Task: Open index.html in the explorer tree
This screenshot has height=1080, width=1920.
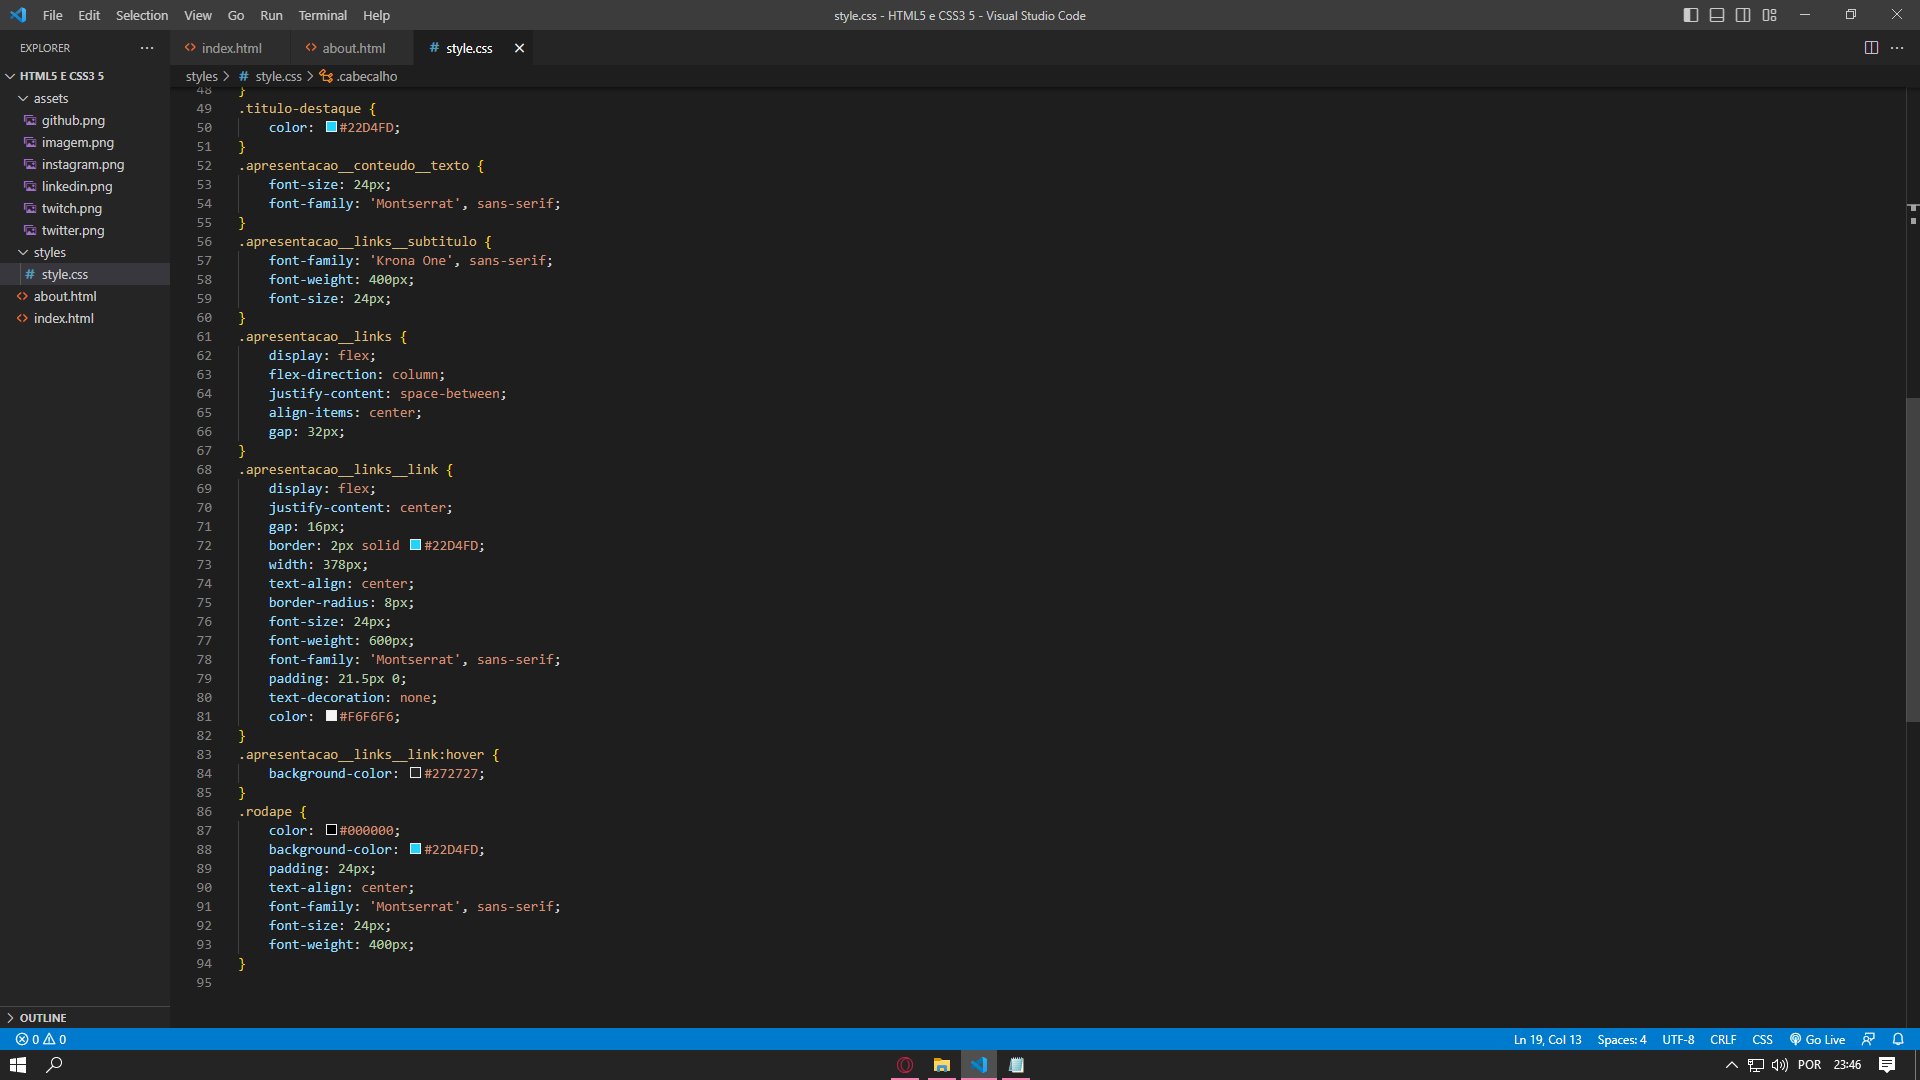Action: pyautogui.click(x=85, y=318)
